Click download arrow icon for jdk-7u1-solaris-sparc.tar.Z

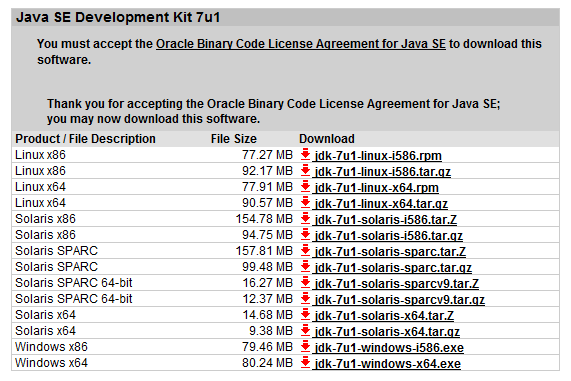[305, 251]
